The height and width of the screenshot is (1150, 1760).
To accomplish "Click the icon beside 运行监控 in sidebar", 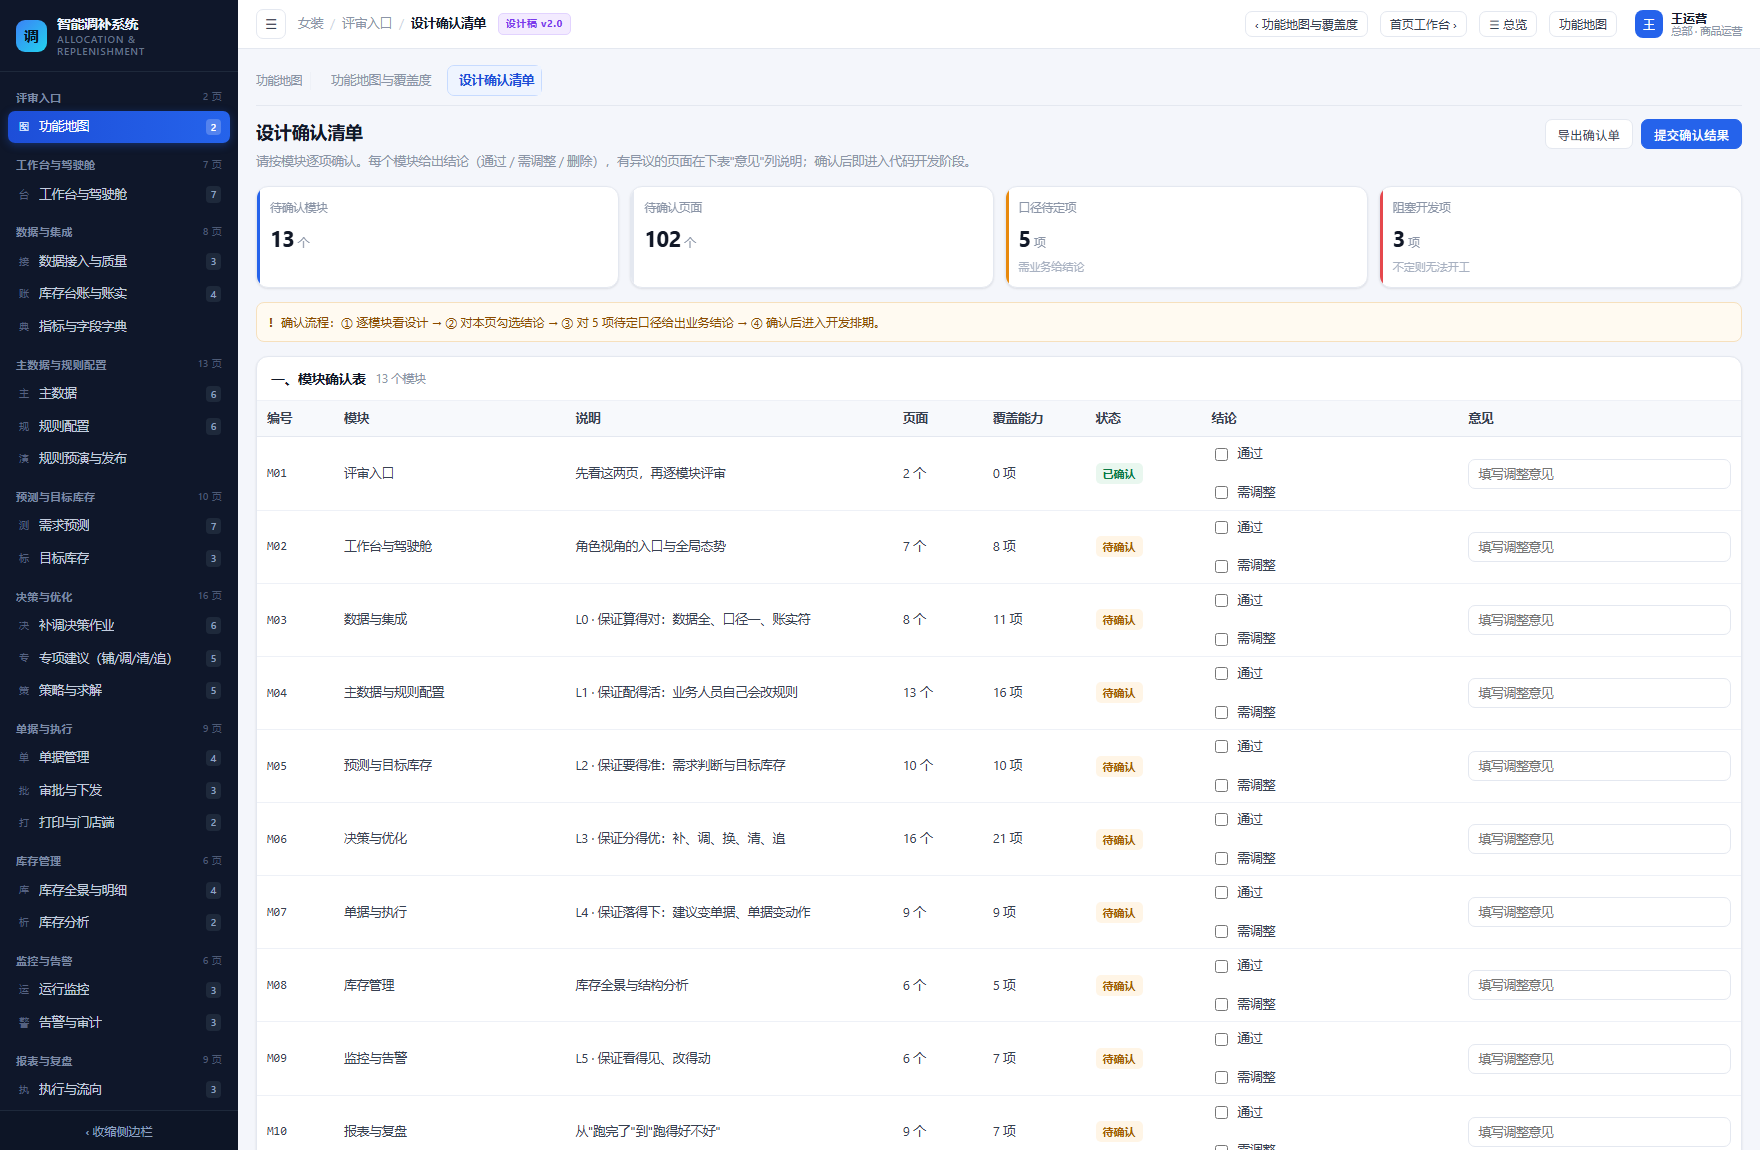I will pyautogui.click(x=24, y=990).
